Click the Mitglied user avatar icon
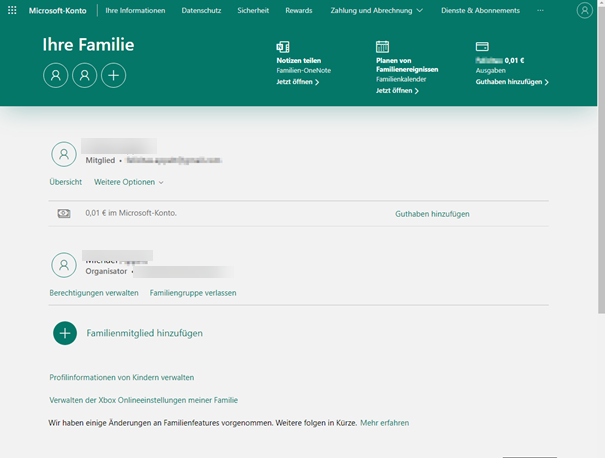The width and height of the screenshot is (605, 458). pos(64,154)
